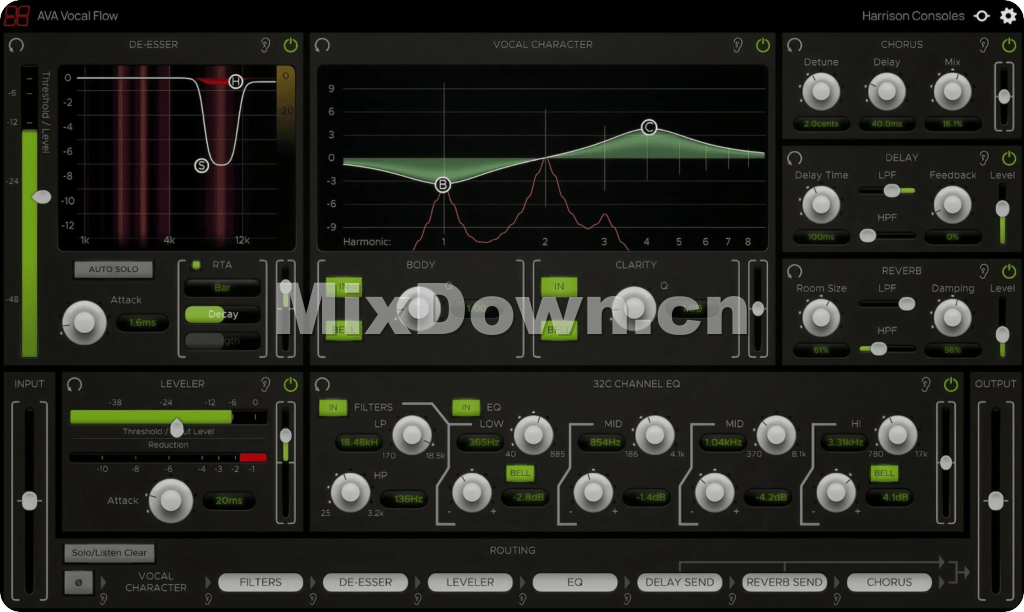Open the settings gear in the header
This screenshot has height=612, width=1024.
1008,16
